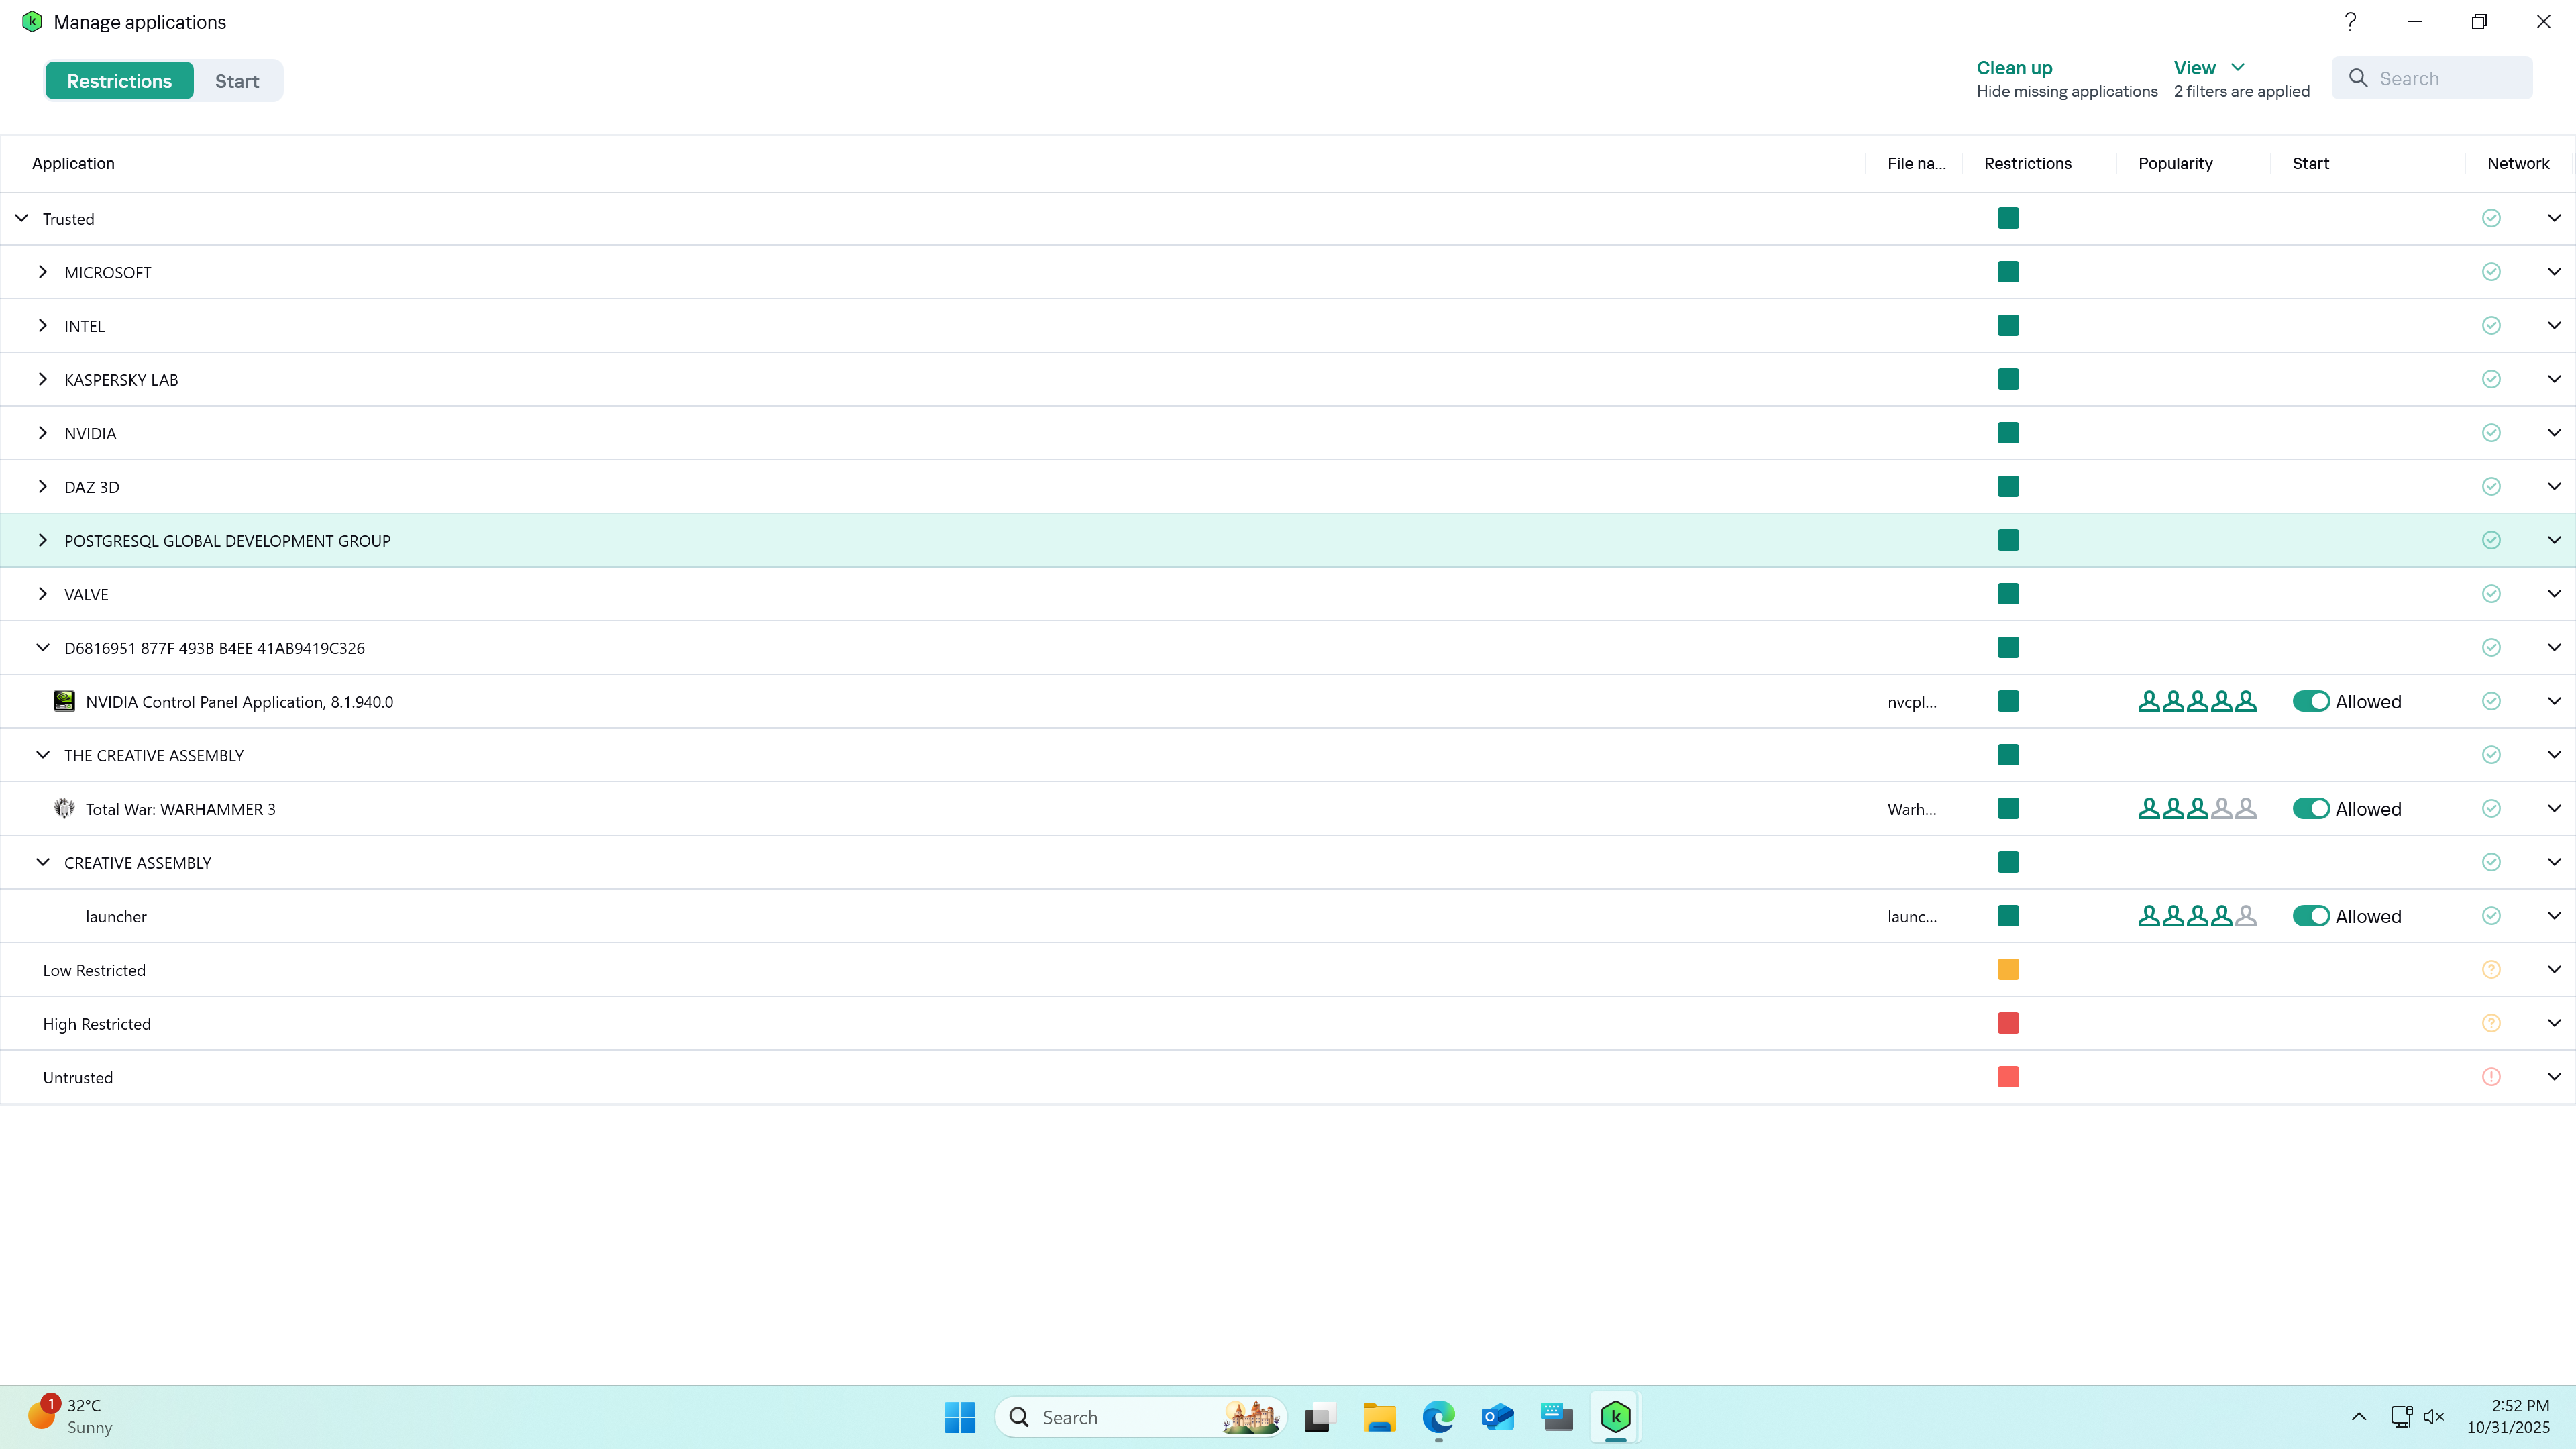Select the Untrusted group row
The image size is (2576, 1449).
pyautogui.click(x=1288, y=1077)
